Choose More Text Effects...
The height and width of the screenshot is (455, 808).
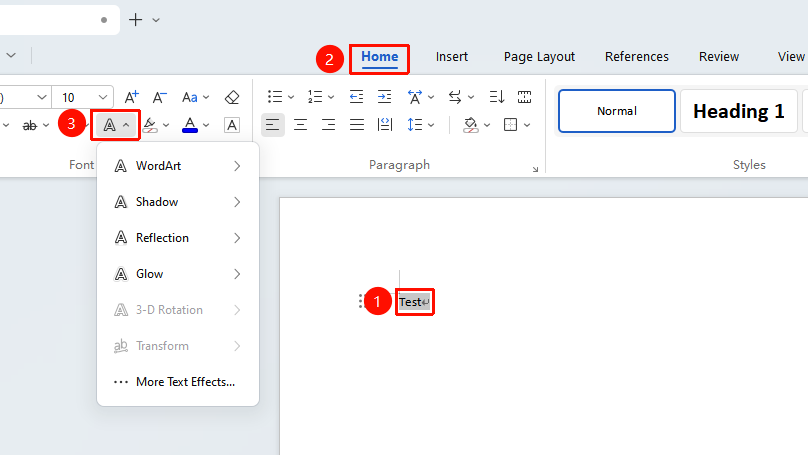tap(178, 382)
